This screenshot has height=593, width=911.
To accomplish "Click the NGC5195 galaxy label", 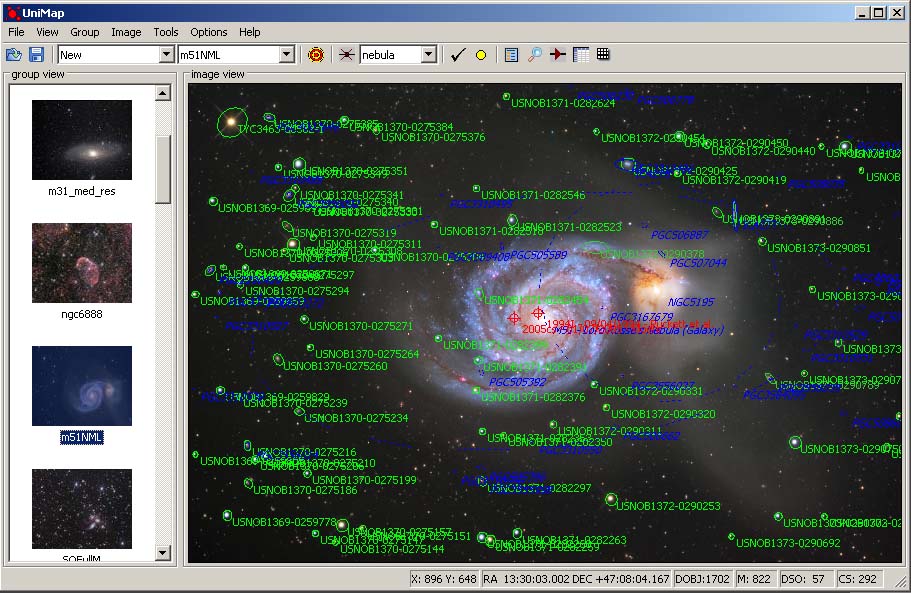I will (691, 302).
